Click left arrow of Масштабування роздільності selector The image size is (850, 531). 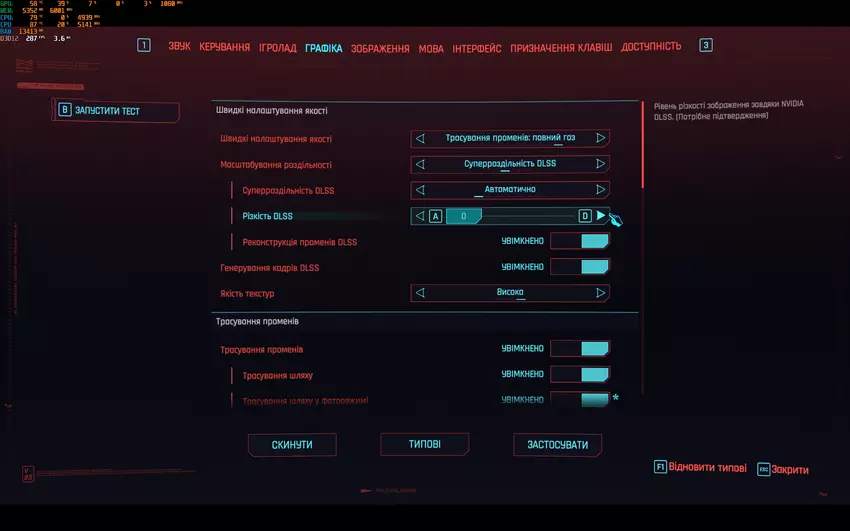[421, 164]
